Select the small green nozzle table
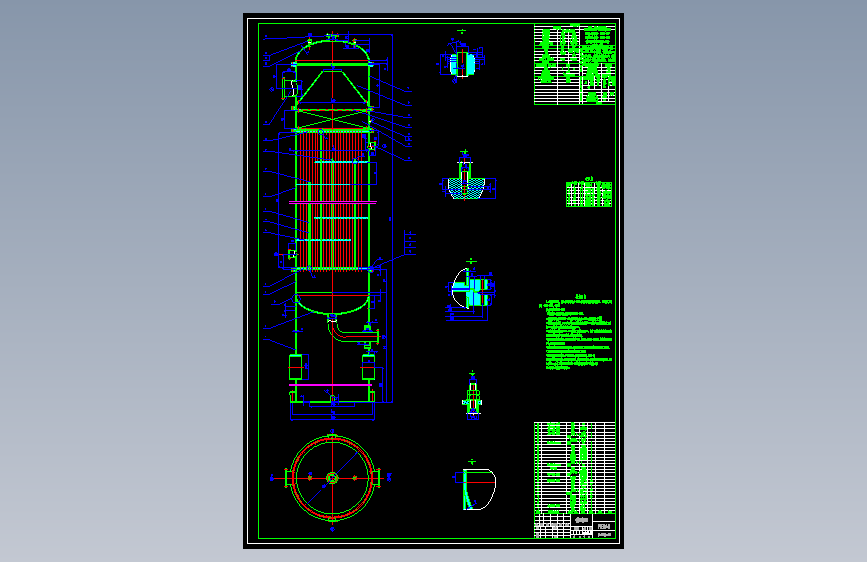Screen dimensions: 867x562 (x=589, y=194)
